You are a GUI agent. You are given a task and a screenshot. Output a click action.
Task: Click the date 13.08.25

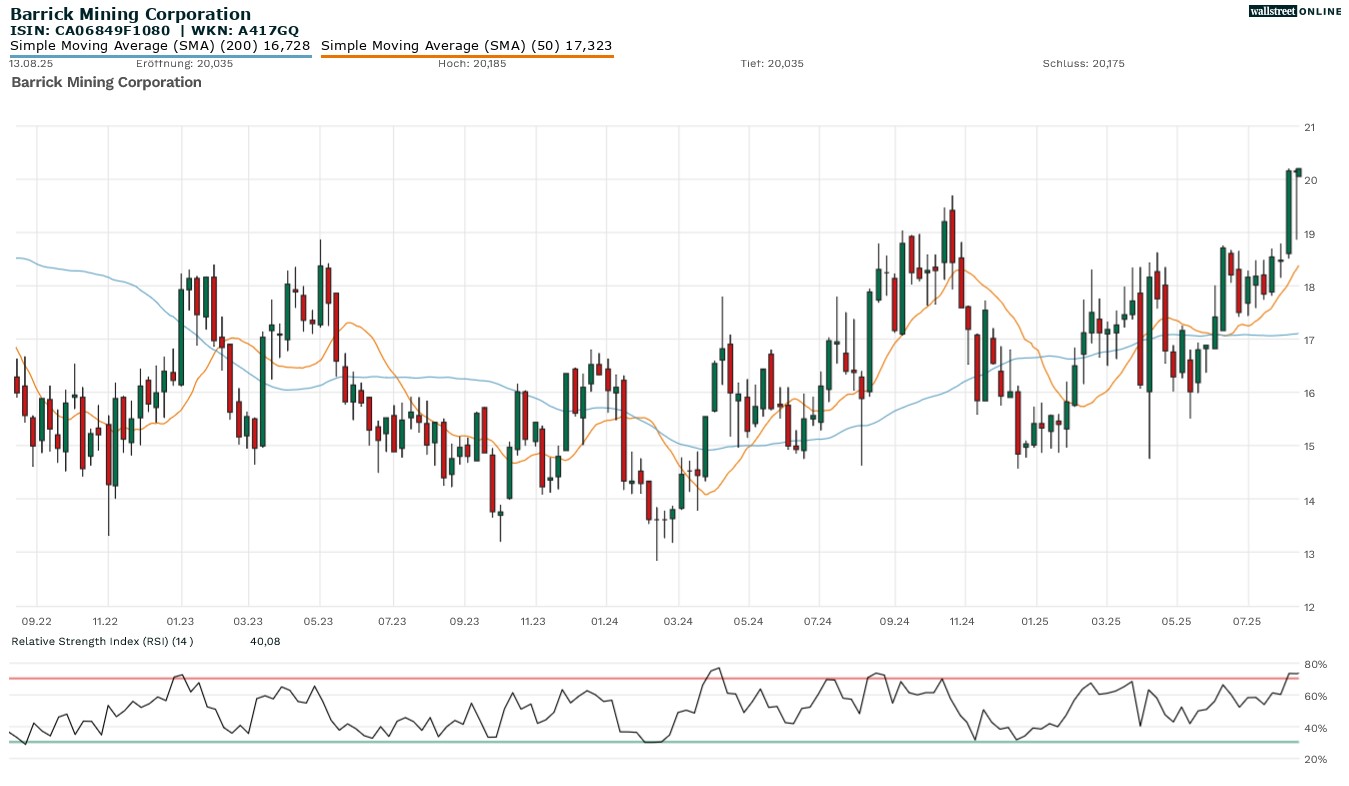click(30, 64)
